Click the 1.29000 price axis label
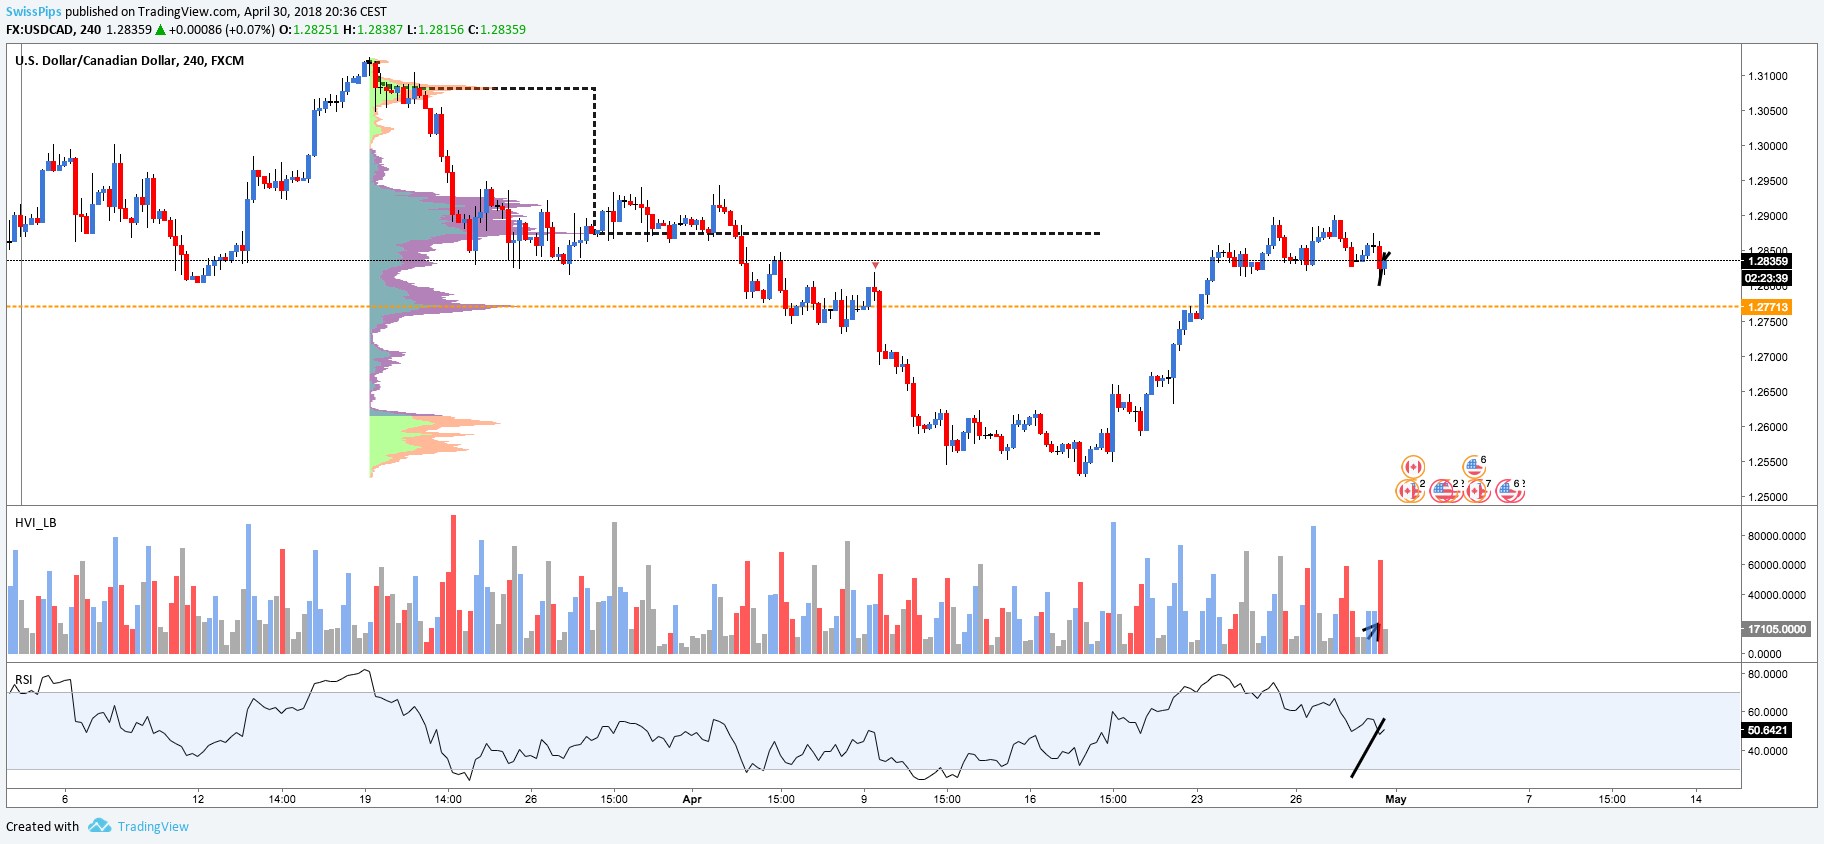 tap(1767, 216)
